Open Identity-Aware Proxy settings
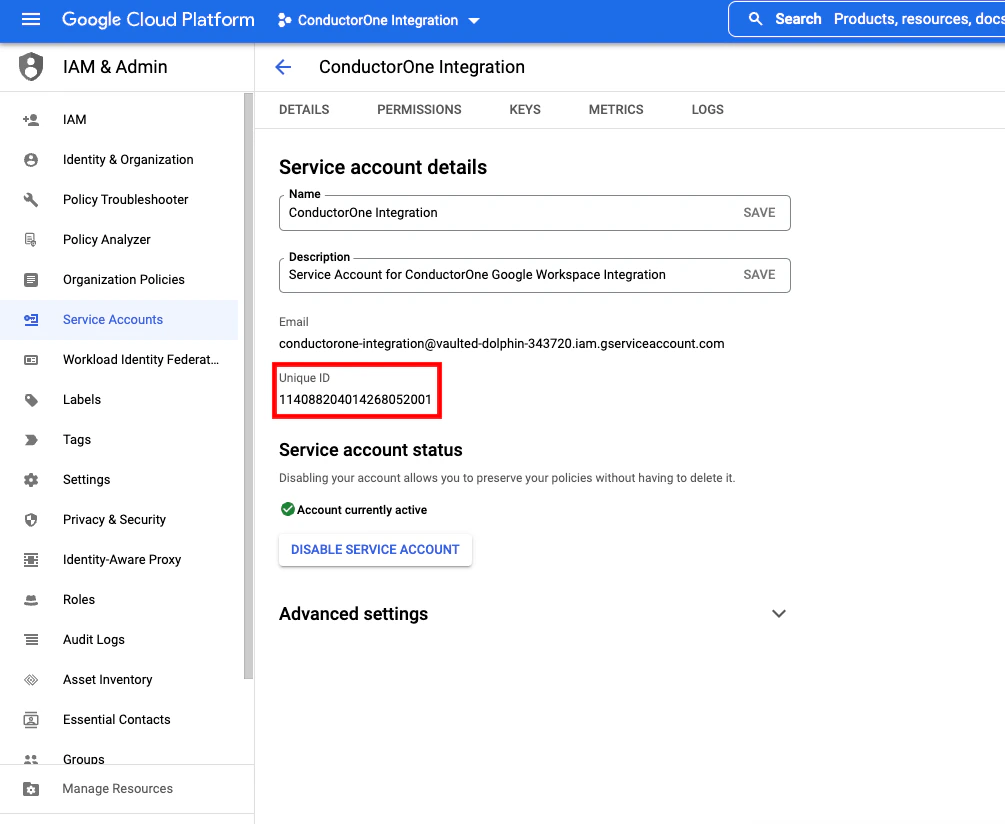 point(121,559)
